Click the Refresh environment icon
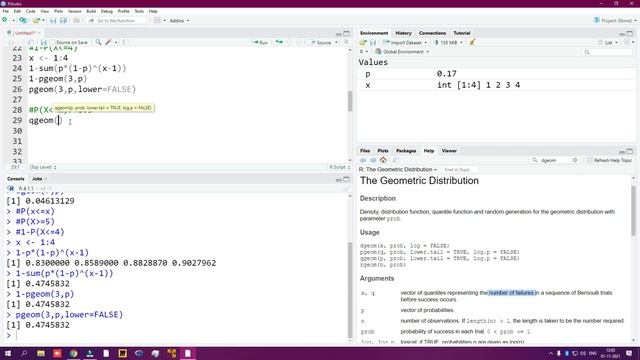 628,42
